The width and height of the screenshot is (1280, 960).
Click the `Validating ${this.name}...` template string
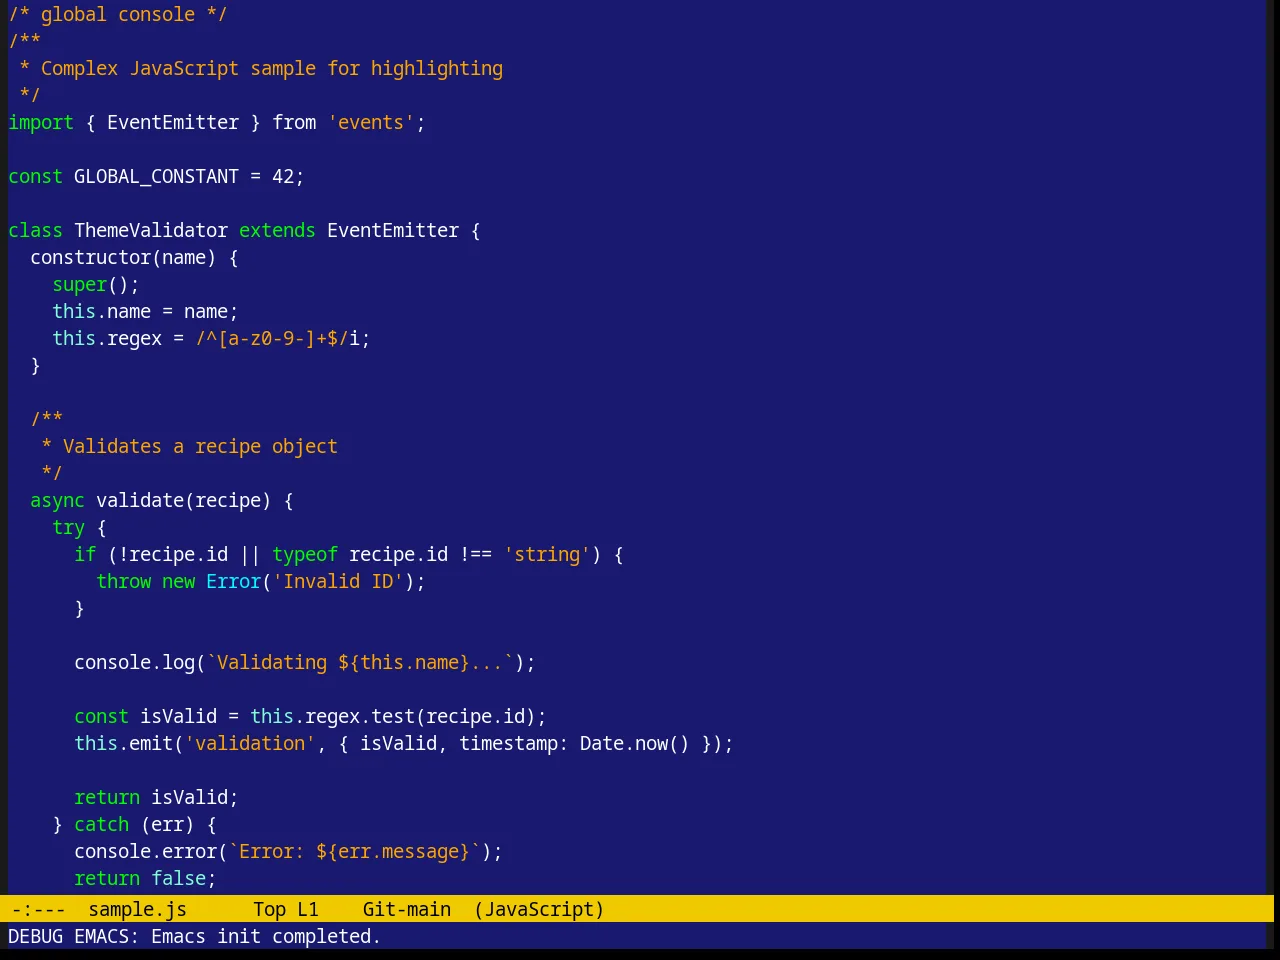point(360,662)
